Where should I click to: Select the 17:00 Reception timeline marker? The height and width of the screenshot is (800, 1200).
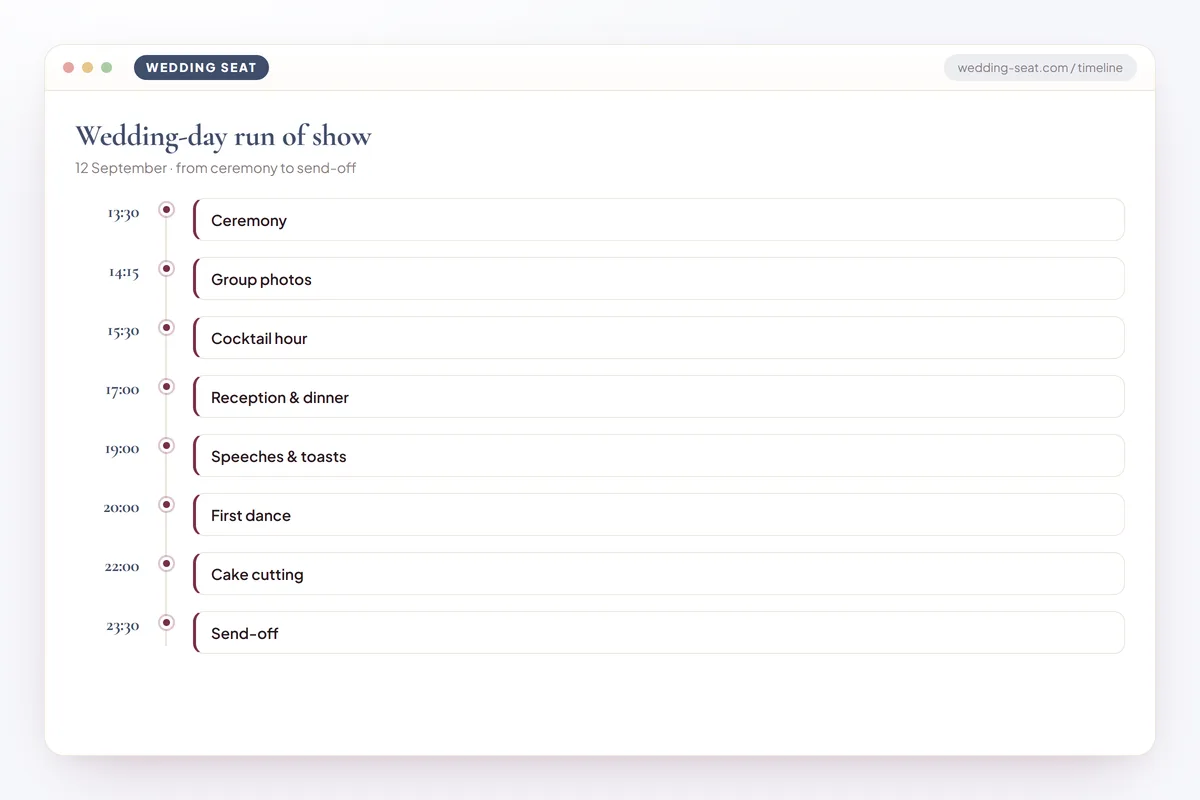click(x=166, y=386)
